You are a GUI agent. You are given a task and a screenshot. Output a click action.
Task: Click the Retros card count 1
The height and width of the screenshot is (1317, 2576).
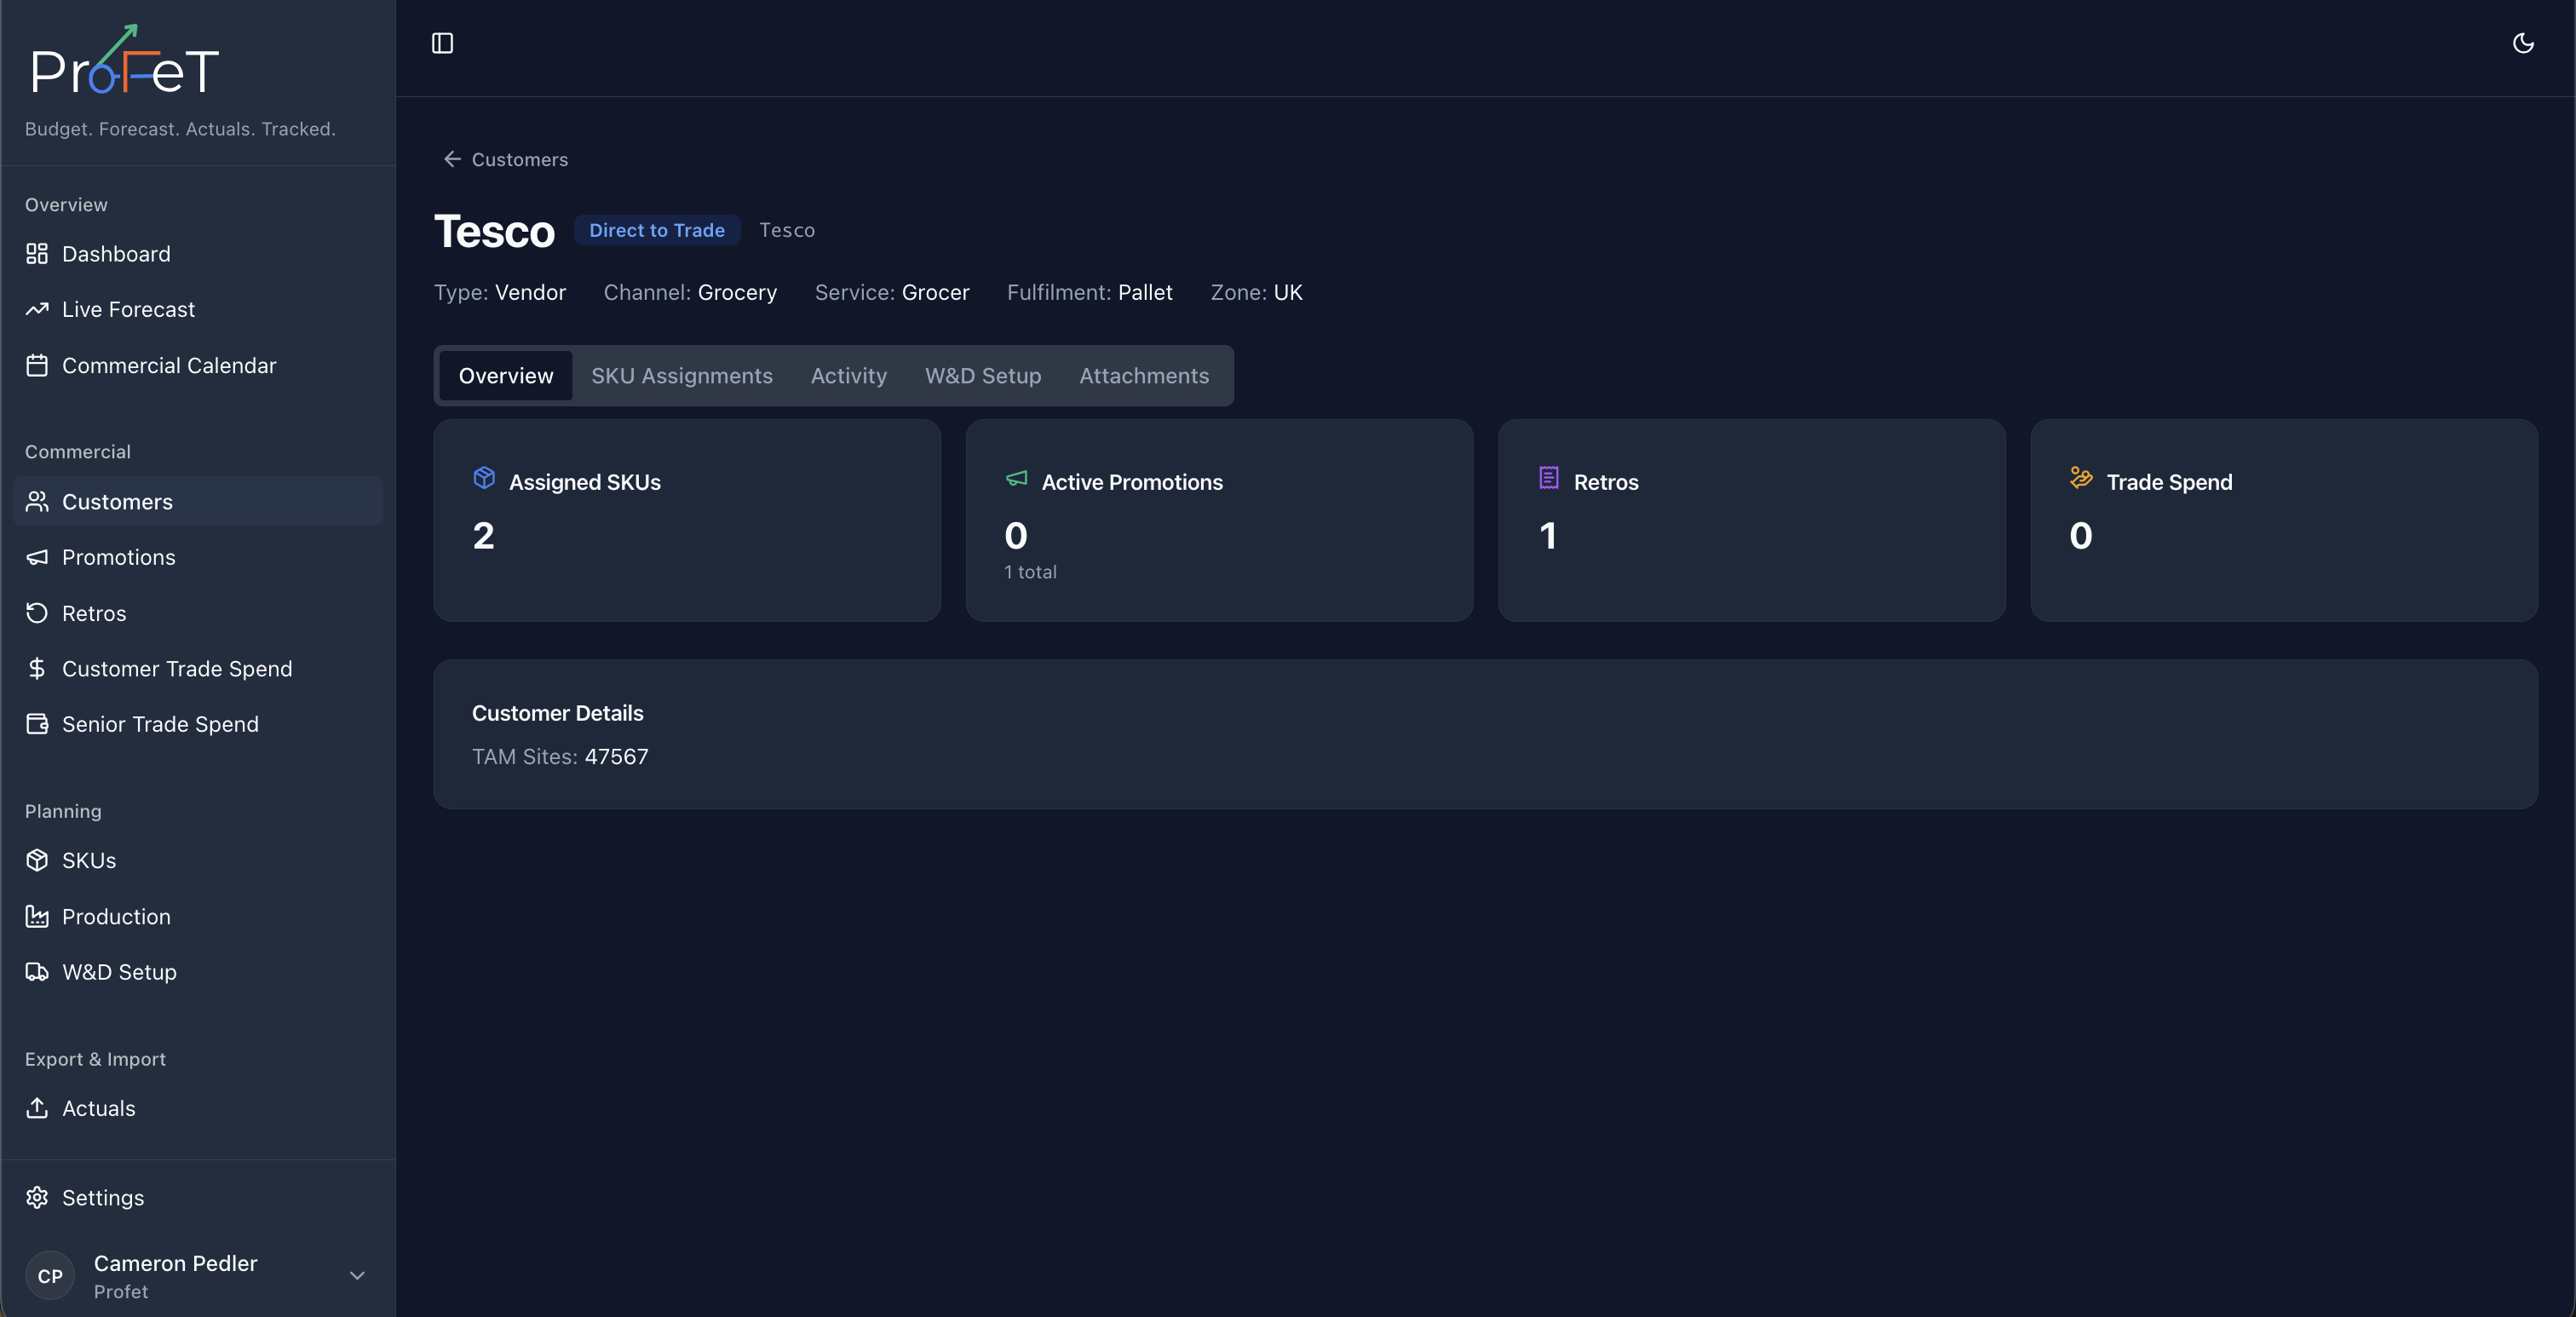pos(1548,536)
